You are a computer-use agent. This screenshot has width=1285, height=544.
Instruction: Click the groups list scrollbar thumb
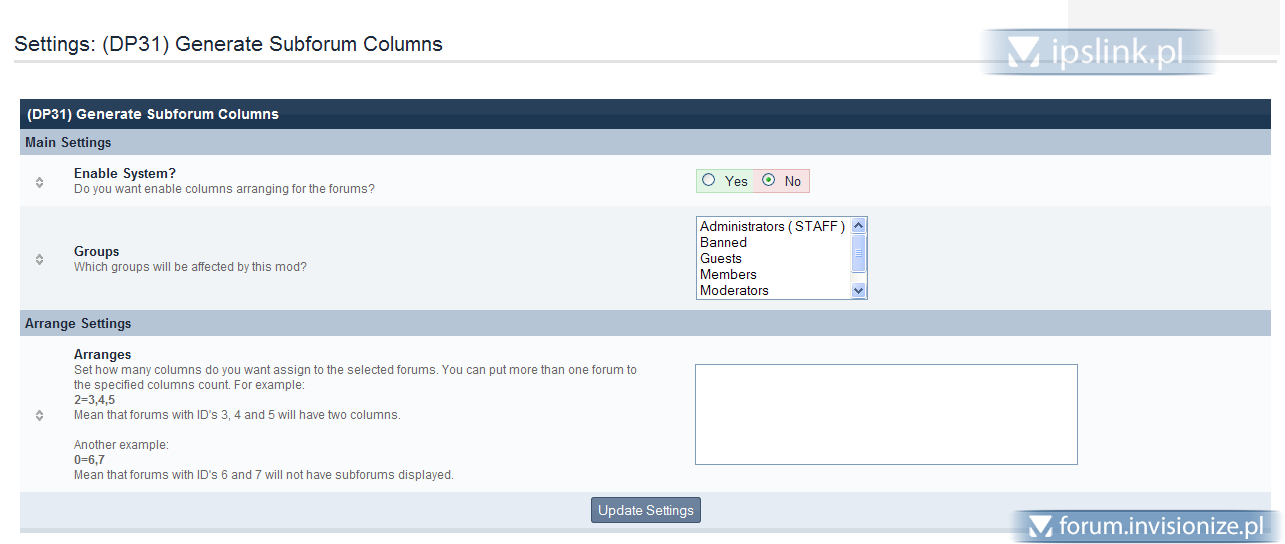coord(858,253)
